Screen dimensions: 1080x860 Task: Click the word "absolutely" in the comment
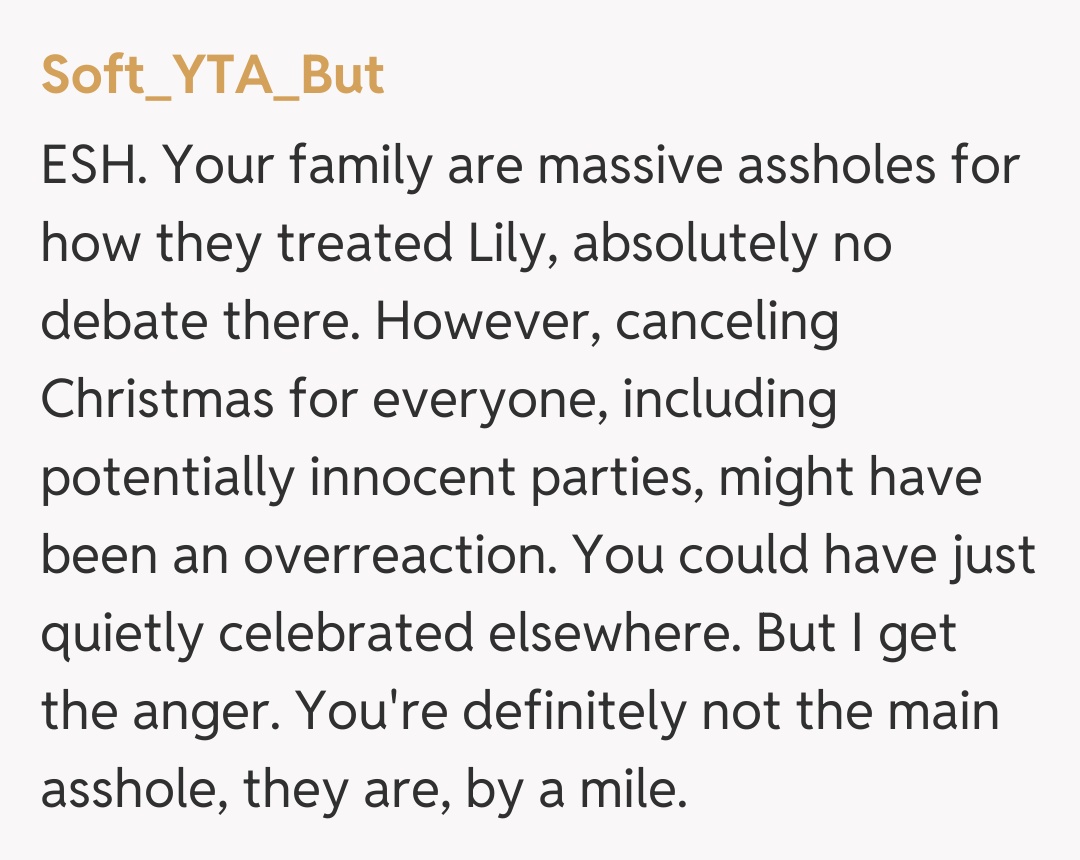click(692, 245)
